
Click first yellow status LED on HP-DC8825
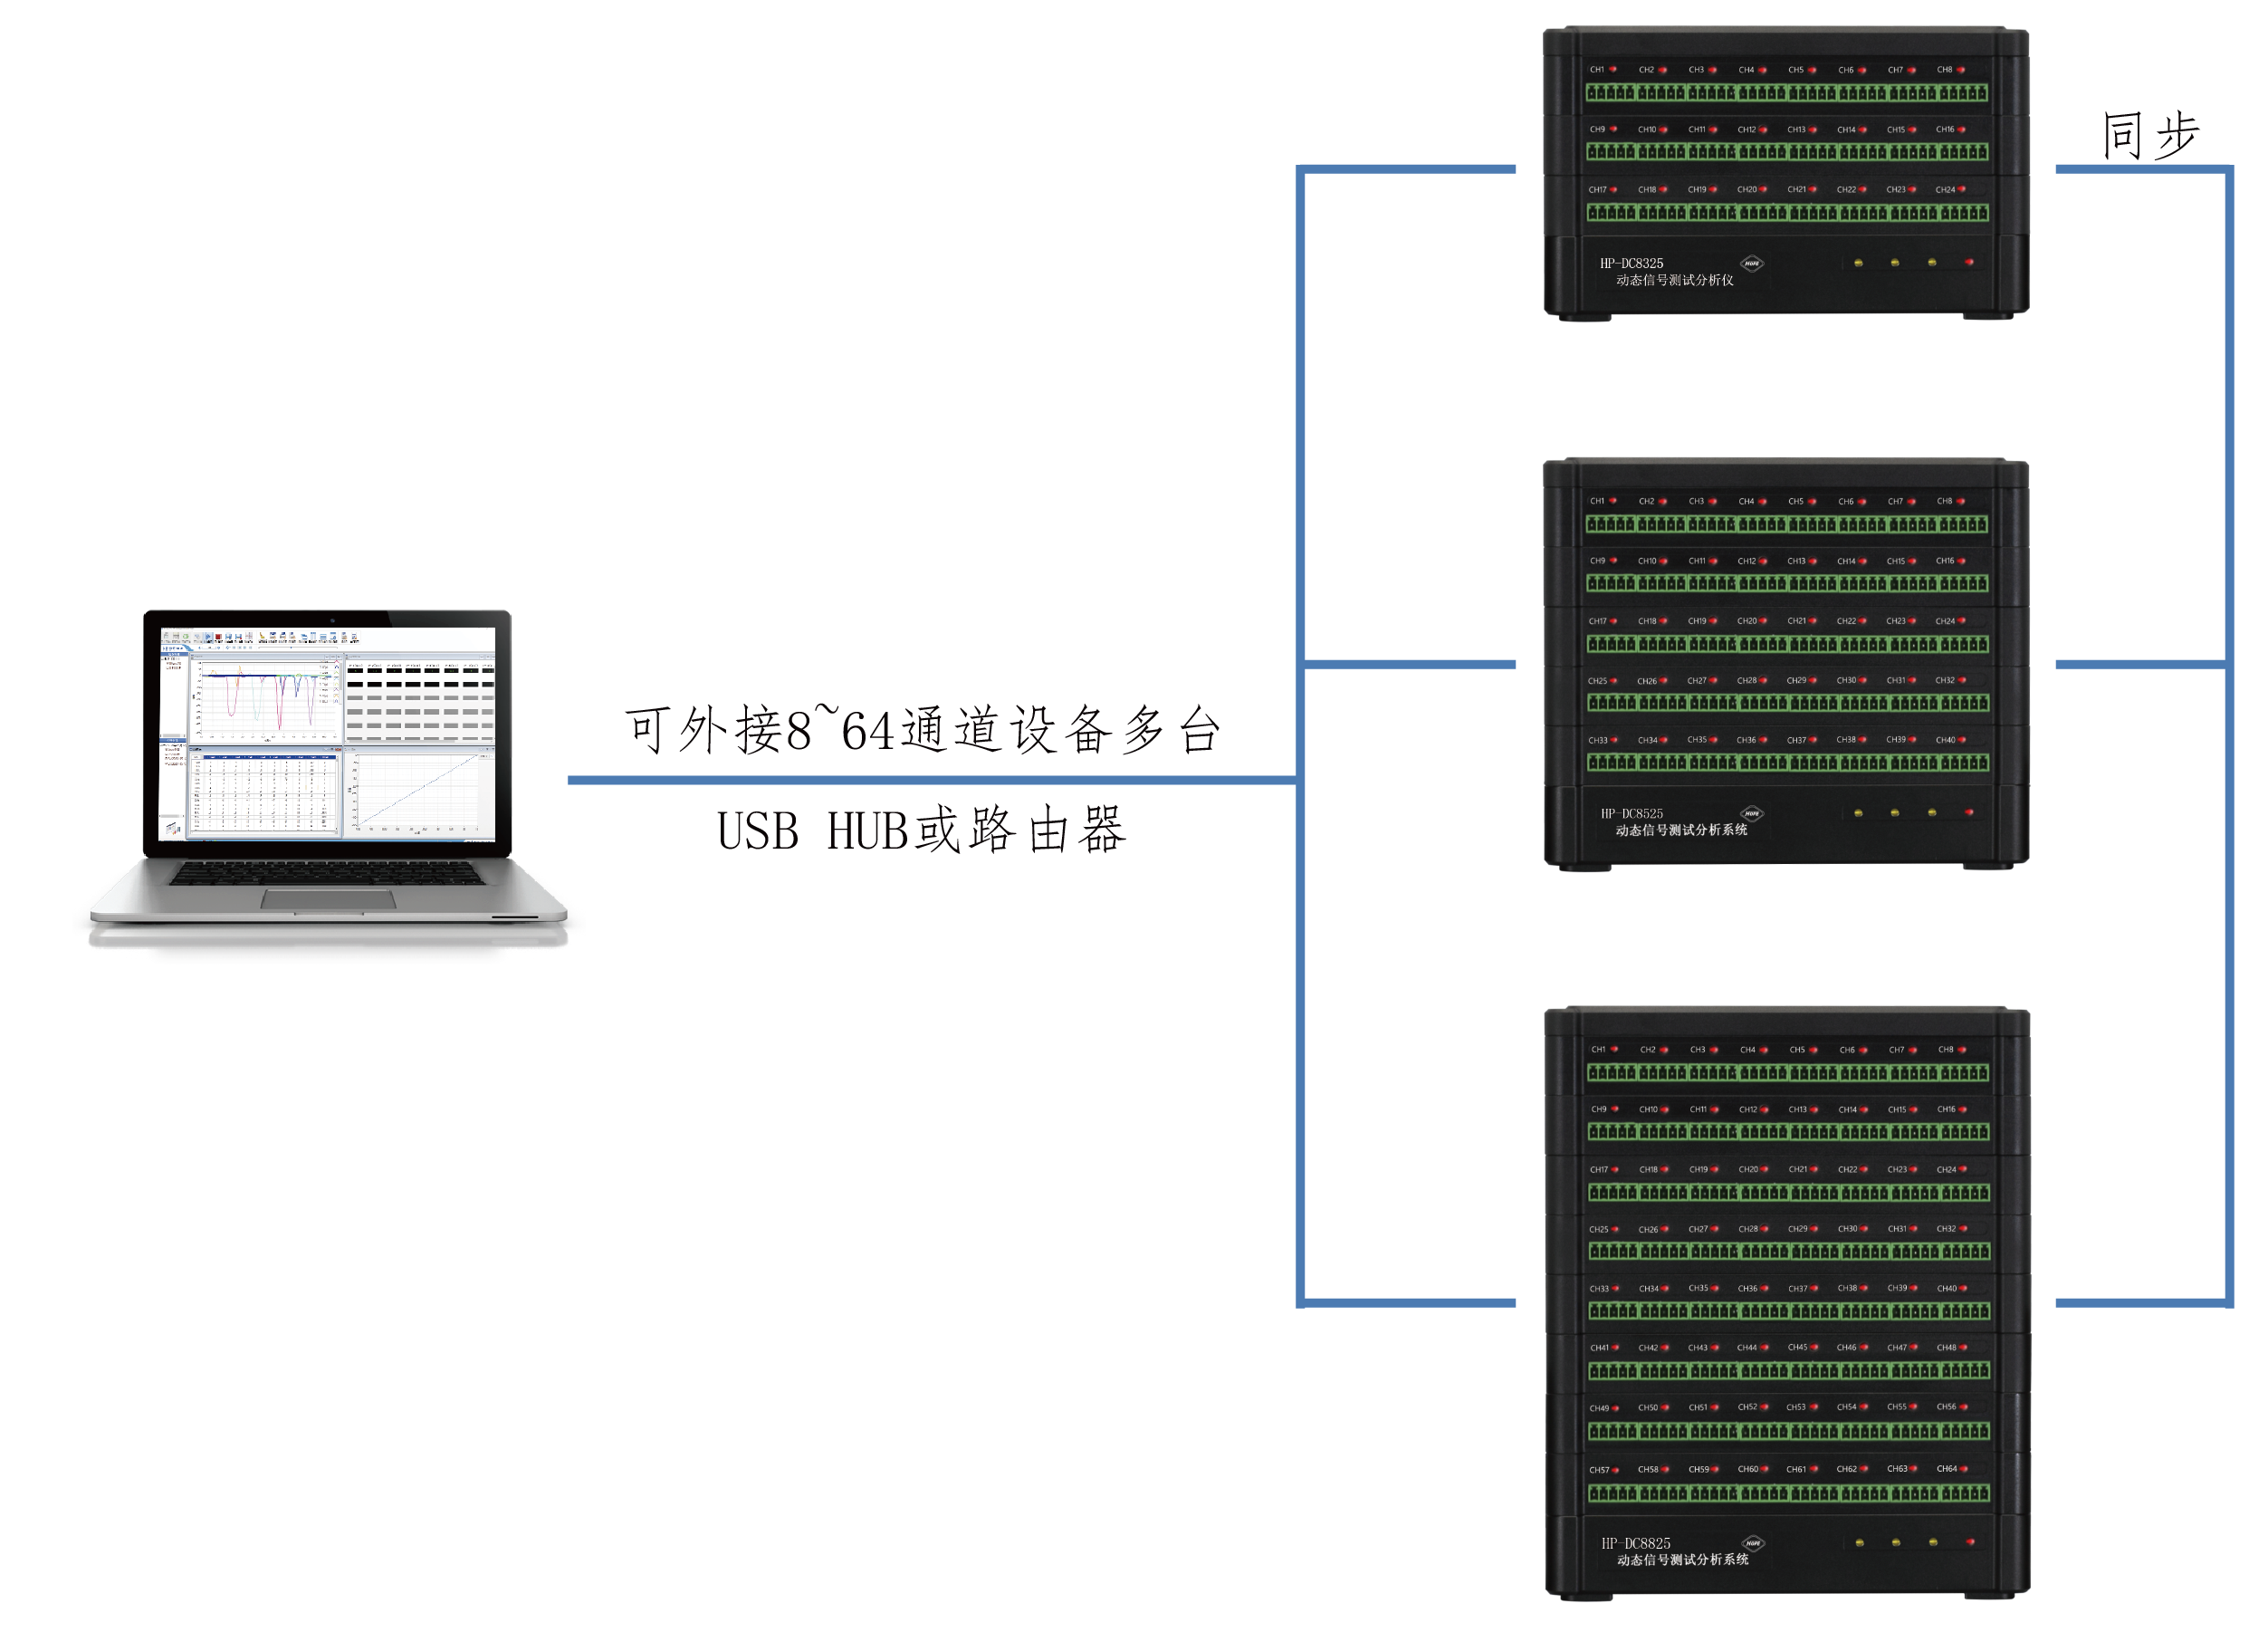(1859, 1543)
